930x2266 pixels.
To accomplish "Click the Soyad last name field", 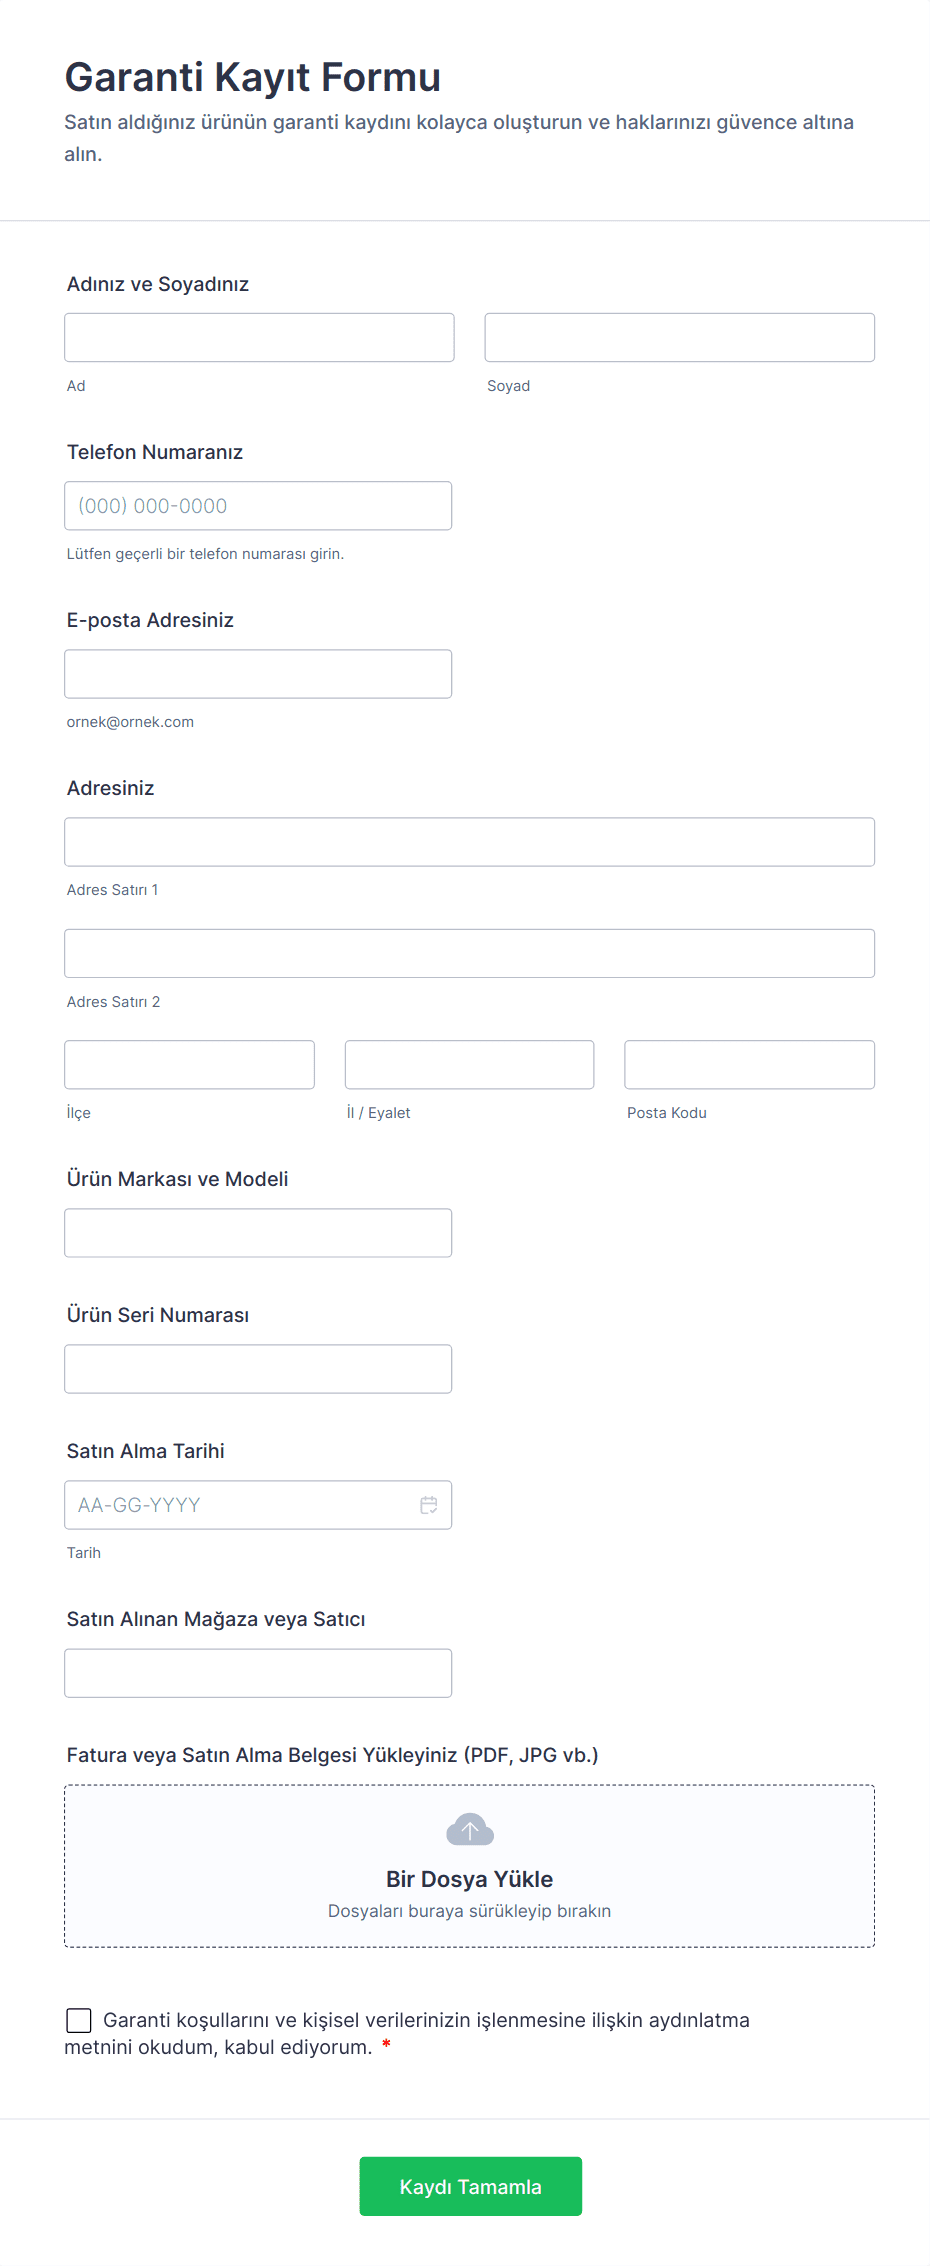I will pos(679,338).
